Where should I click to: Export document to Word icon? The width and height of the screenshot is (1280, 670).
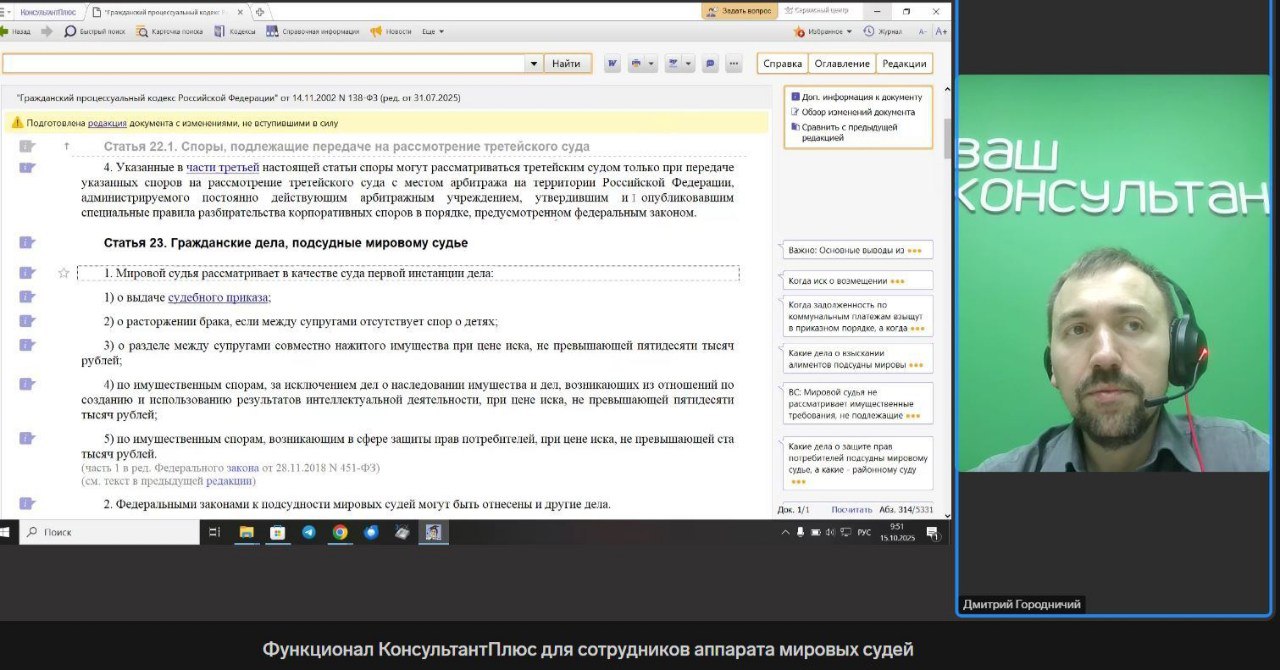pos(612,64)
